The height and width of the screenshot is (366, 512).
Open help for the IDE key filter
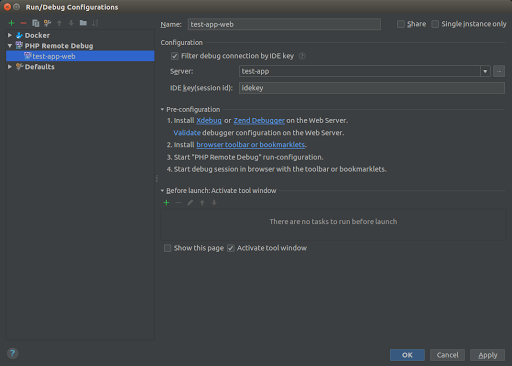(302, 56)
